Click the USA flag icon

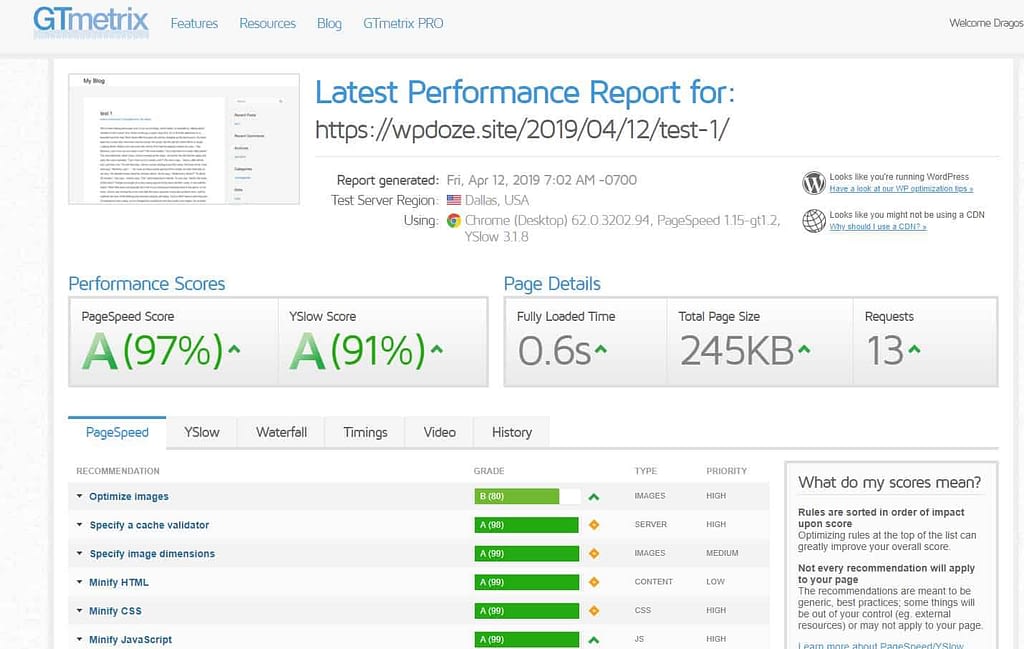(453, 200)
